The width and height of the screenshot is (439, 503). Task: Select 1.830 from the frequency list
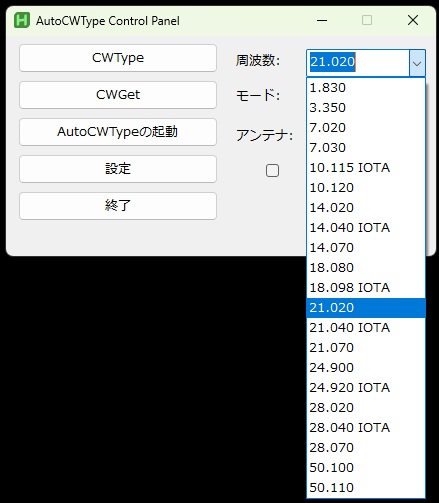(366, 88)
